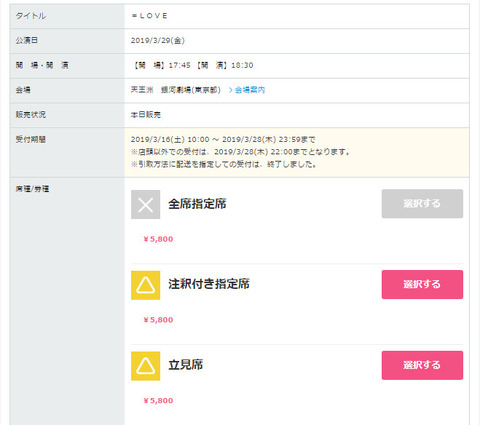Select 注釈付き指定席 with its 選択する button
Screen dimensions: 480x425
[422, 284]
